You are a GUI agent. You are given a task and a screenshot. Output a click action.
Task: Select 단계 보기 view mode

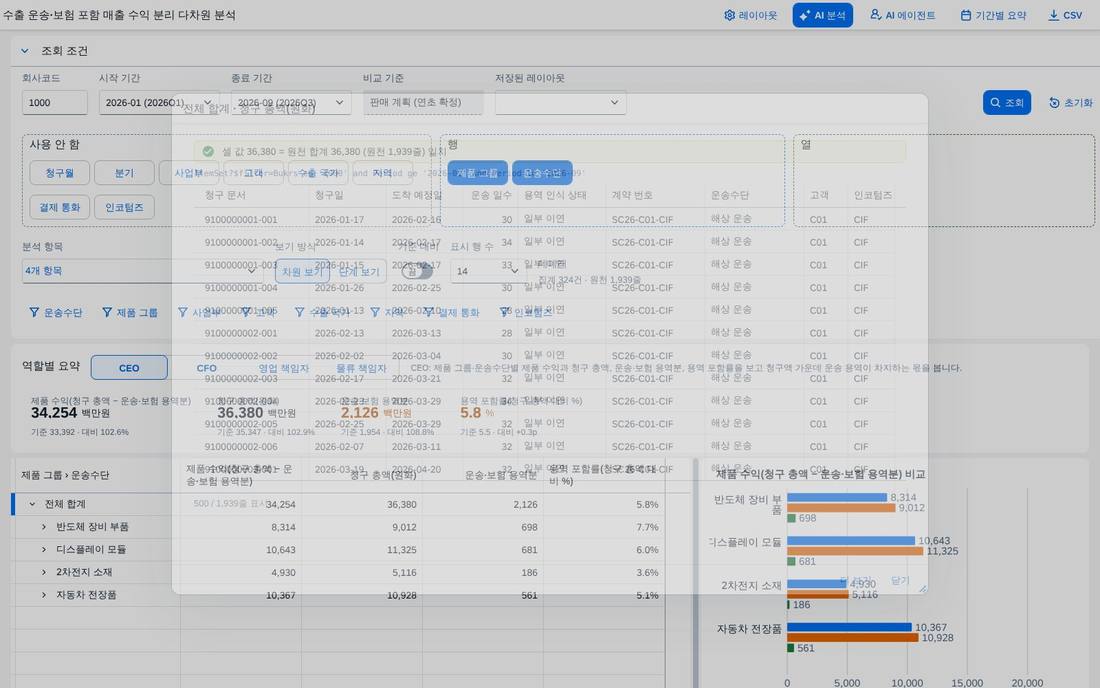click(x=359, y=271)
